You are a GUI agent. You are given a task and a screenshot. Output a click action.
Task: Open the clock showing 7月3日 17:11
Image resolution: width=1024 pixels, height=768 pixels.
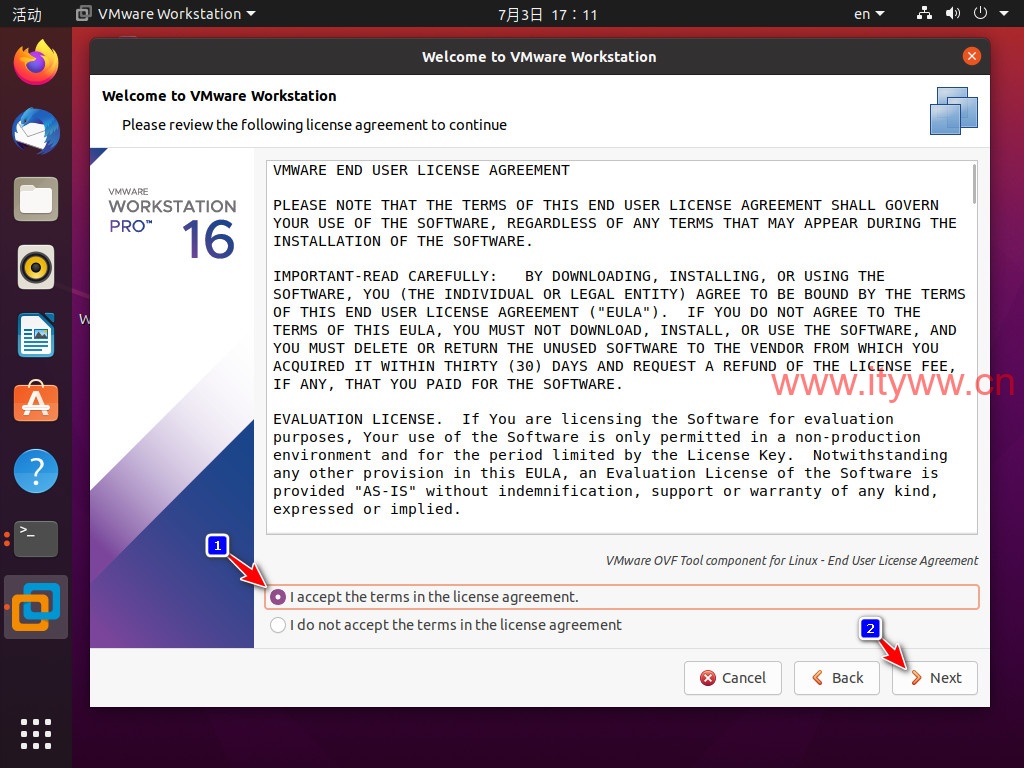(547, 14)
